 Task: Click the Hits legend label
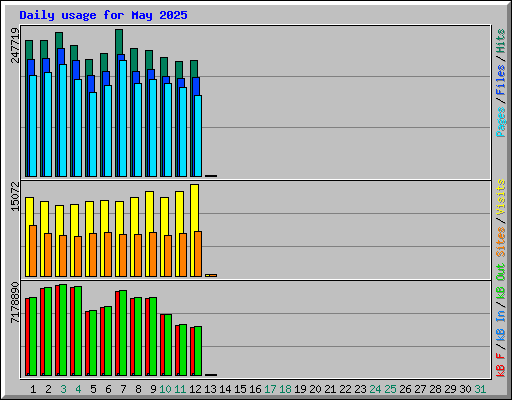tap(500, 41)
